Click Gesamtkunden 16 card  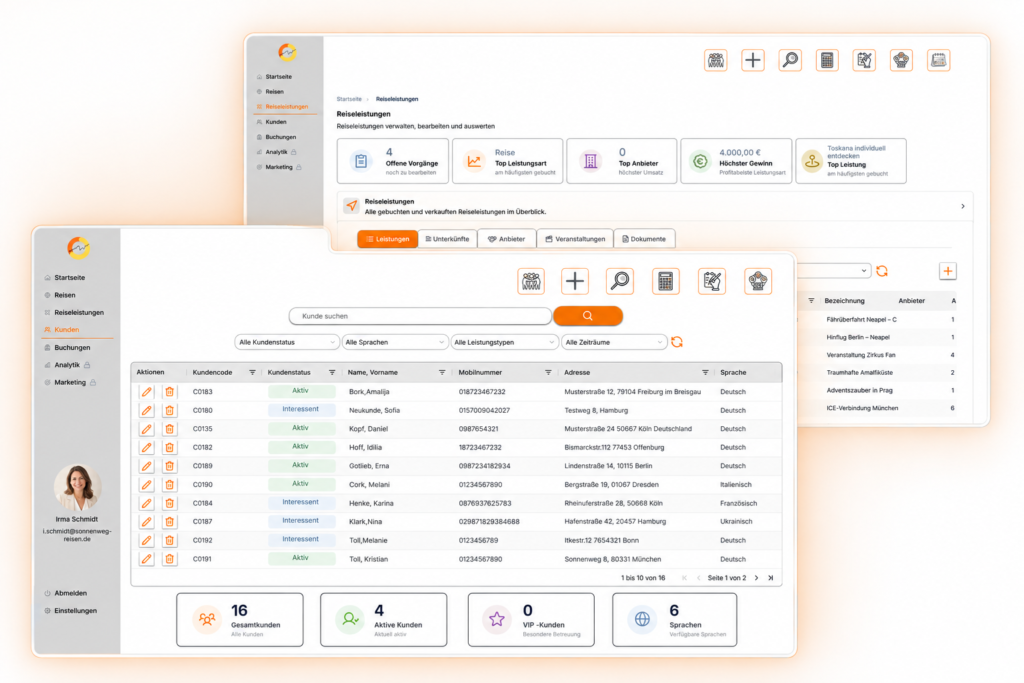point(240,620)
